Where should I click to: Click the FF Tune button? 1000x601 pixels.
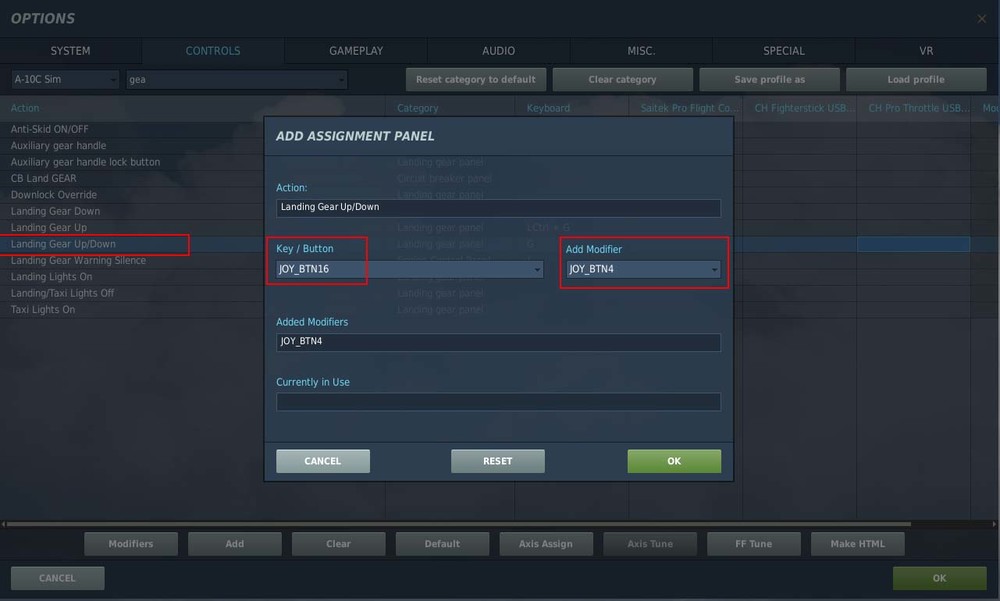pyautogui.click(x=754, y=544)
